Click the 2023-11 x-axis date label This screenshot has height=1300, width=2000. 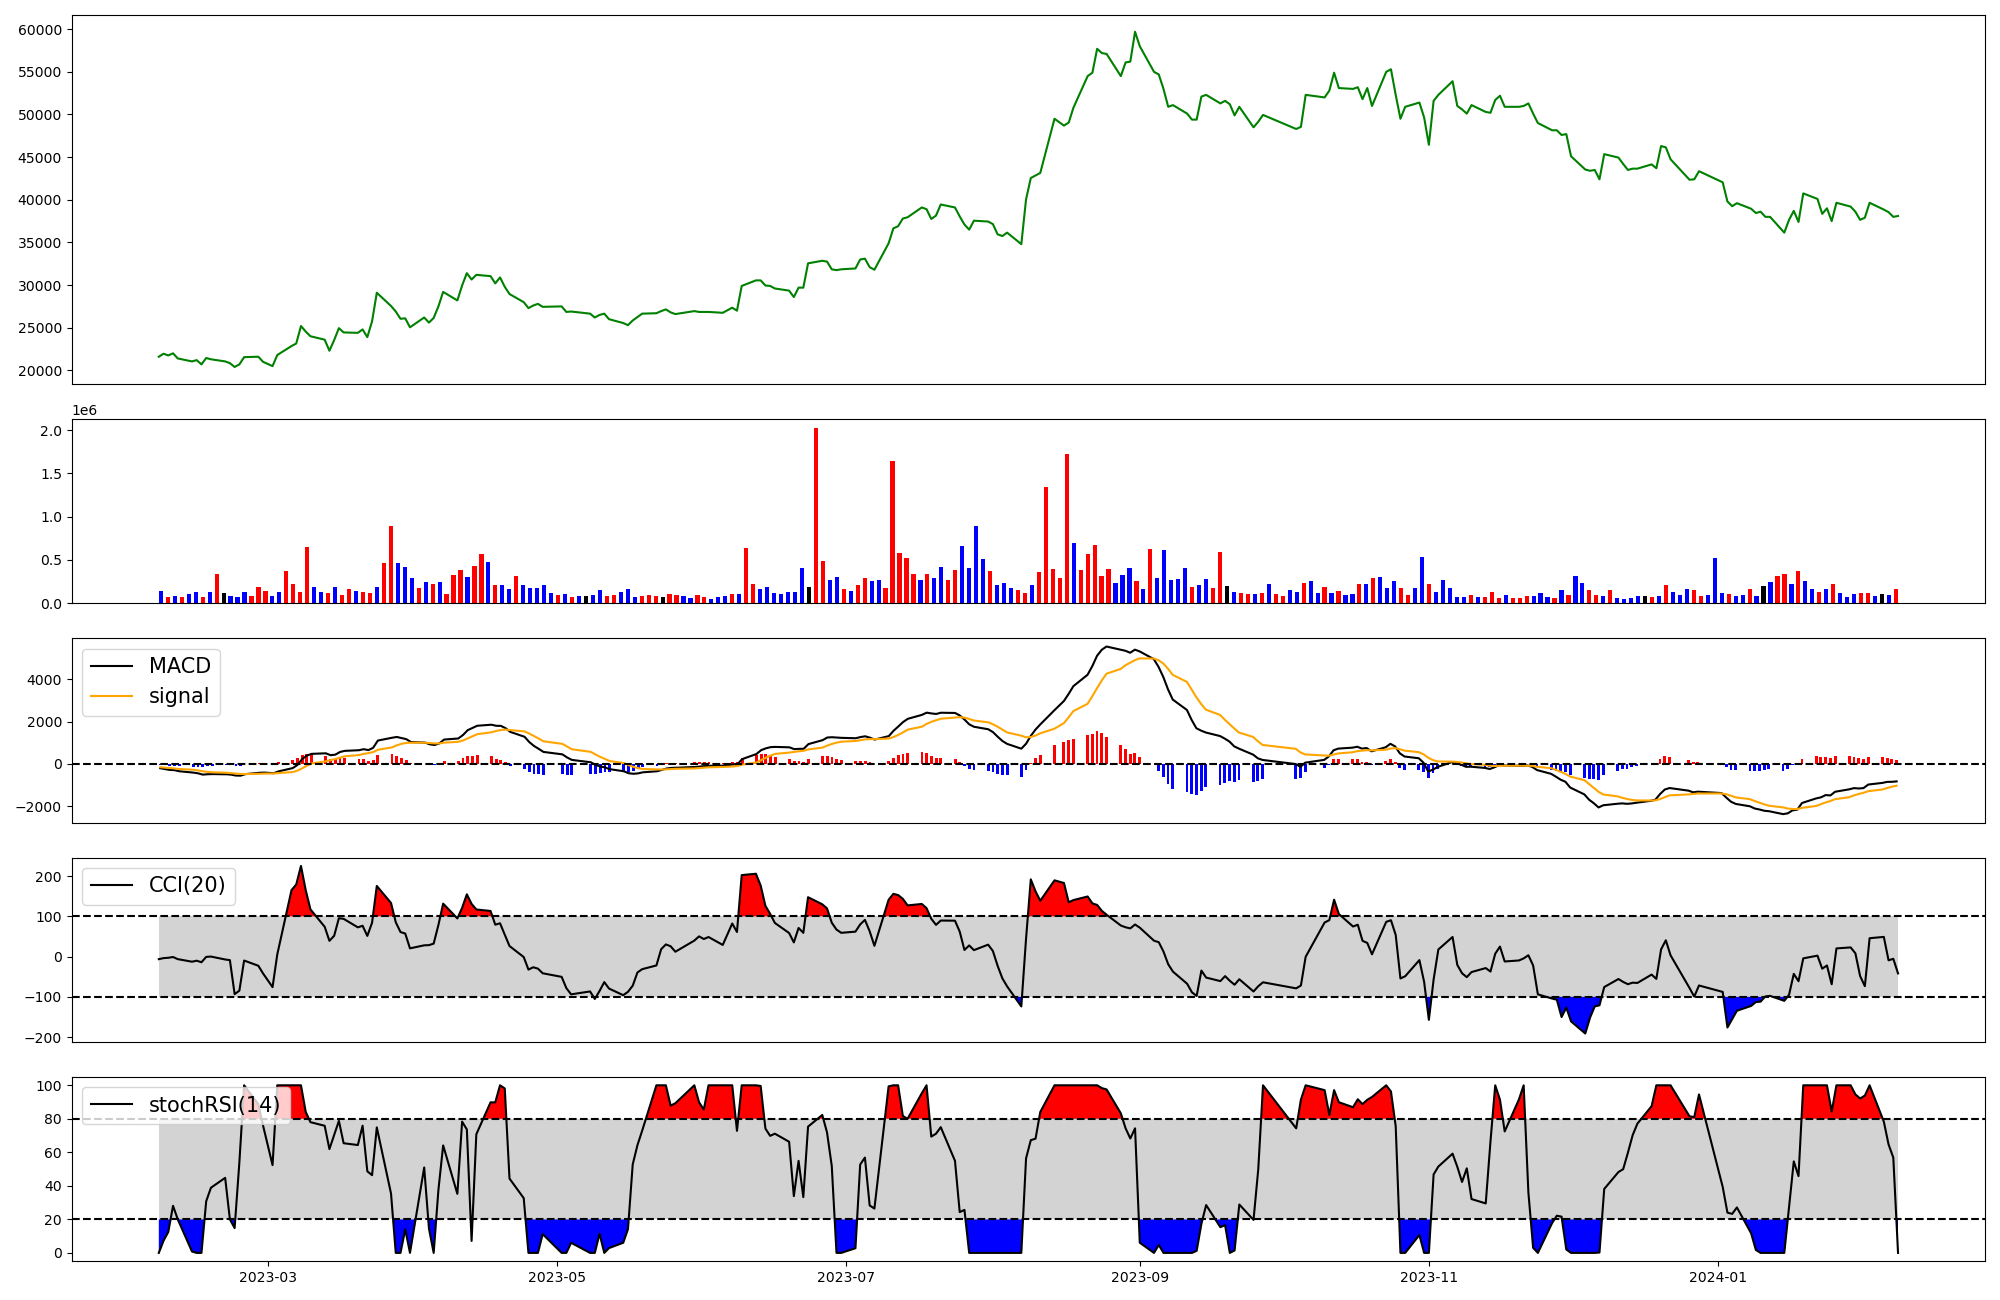(x=1429, y=1277)
